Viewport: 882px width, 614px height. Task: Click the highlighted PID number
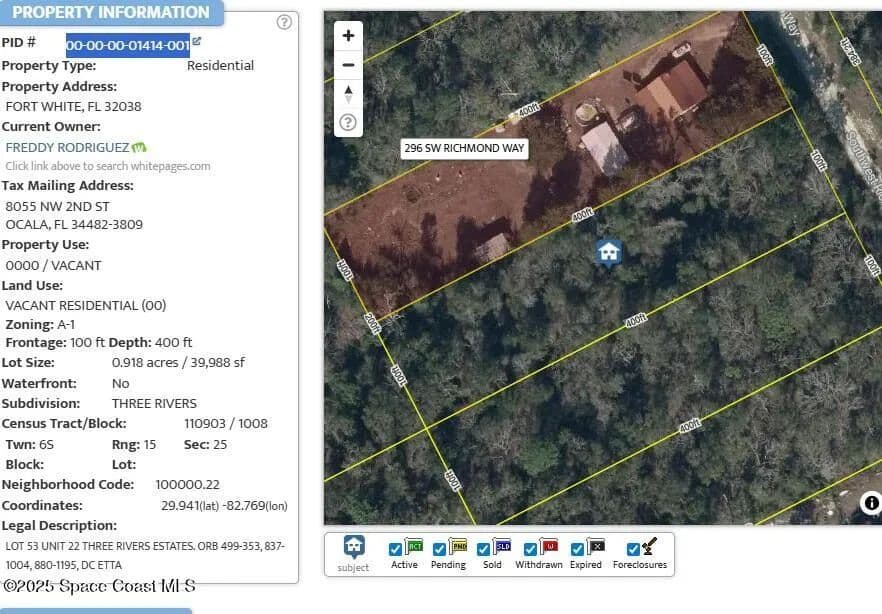(x=128, y=45)
